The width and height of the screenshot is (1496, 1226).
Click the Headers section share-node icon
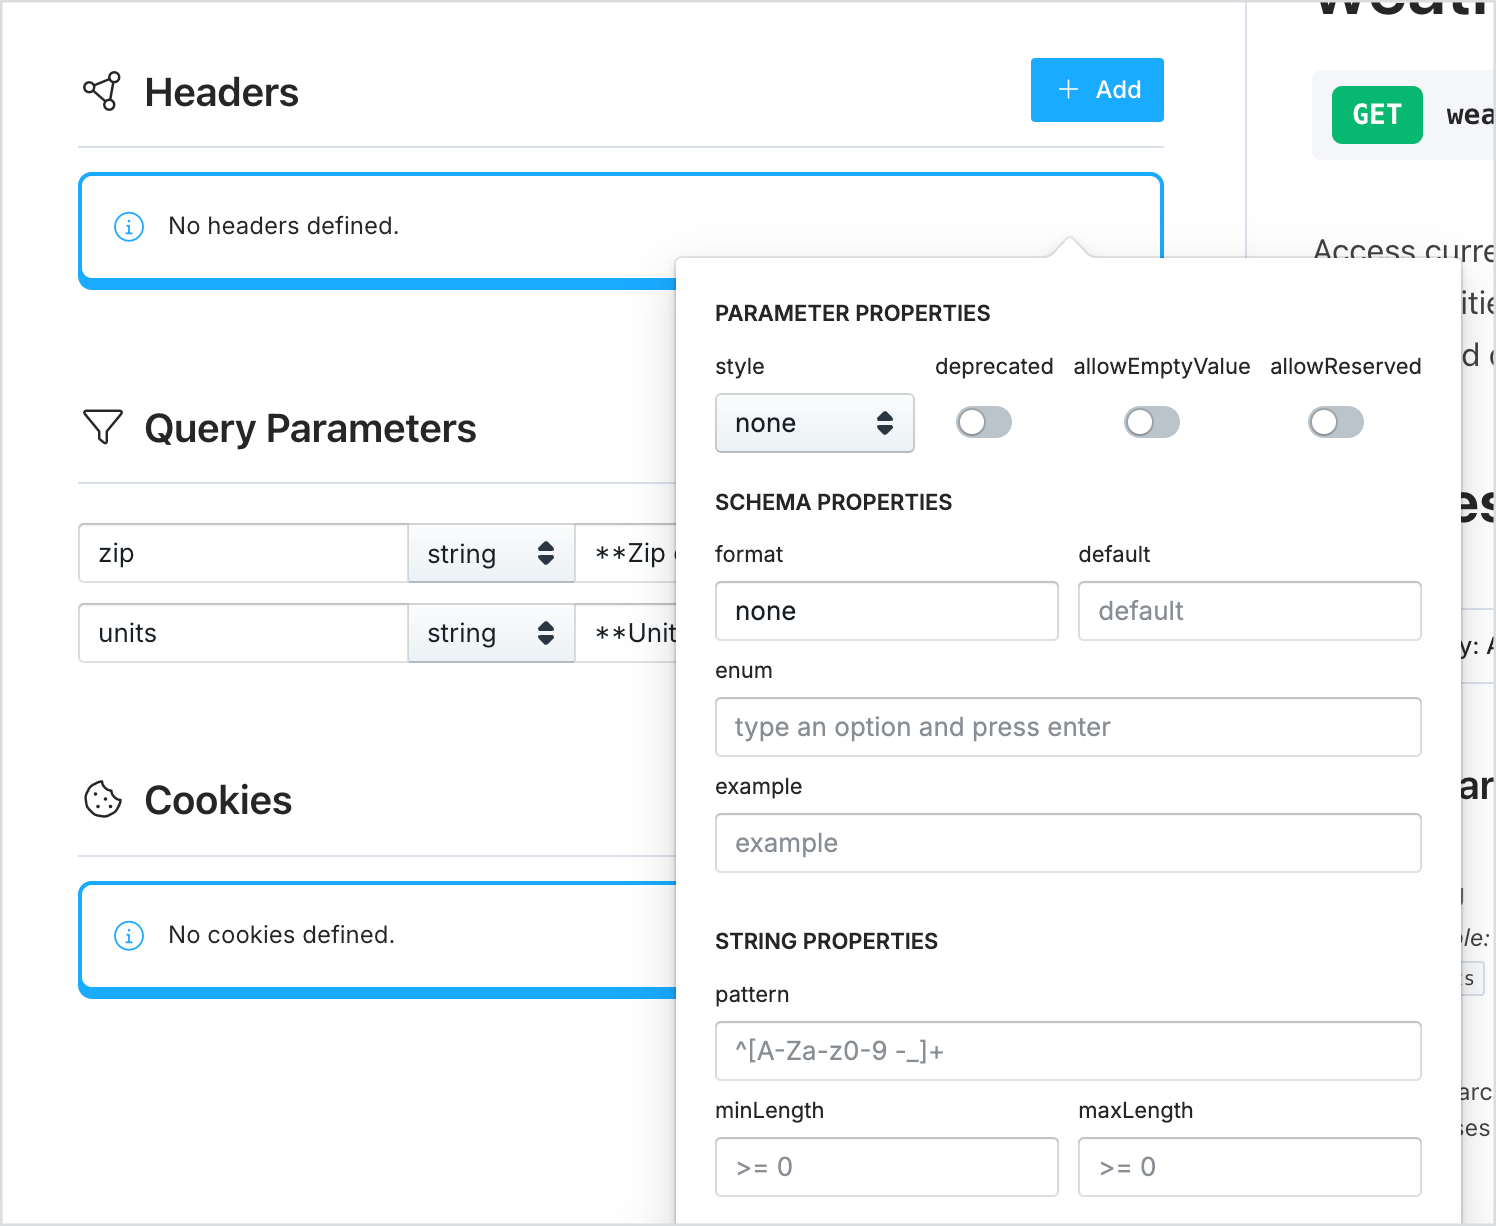[x=102, y=91]
